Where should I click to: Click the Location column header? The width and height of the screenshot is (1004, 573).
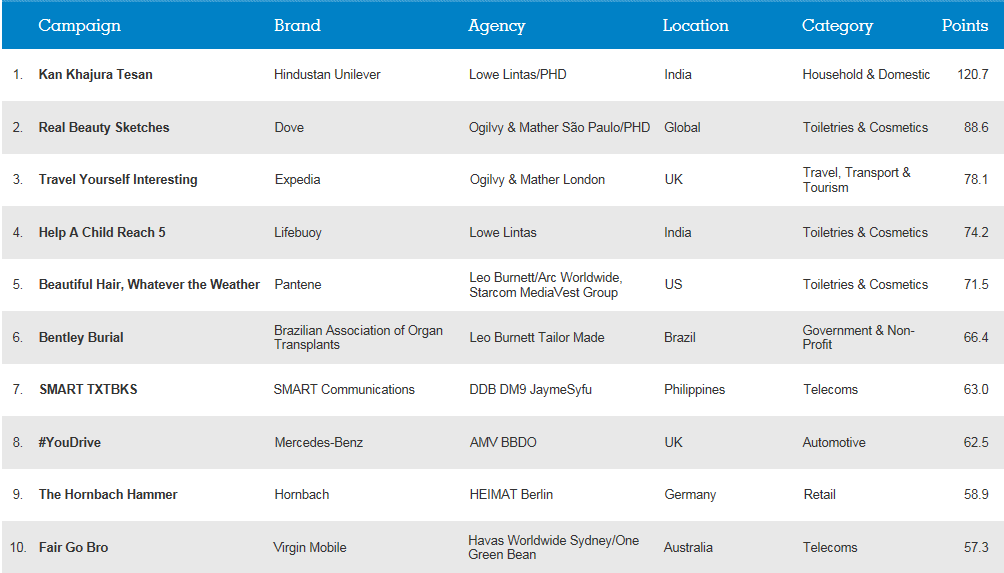(x=695, y=26)
